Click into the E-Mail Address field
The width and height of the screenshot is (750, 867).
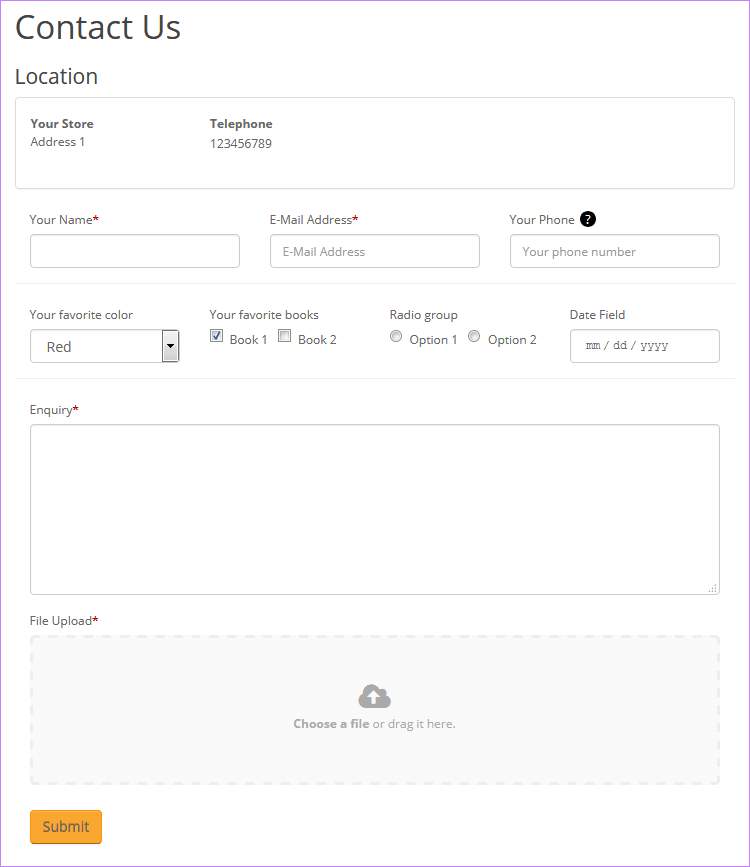(x=375, y=251)
